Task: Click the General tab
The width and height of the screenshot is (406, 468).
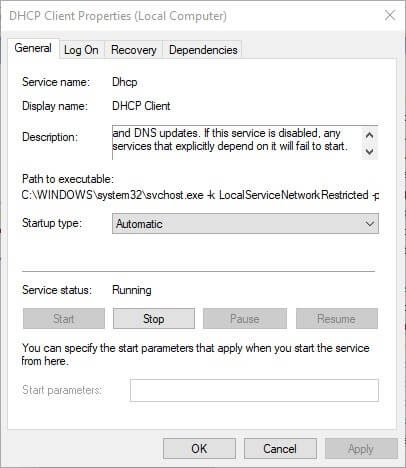Action: (33, 48)
